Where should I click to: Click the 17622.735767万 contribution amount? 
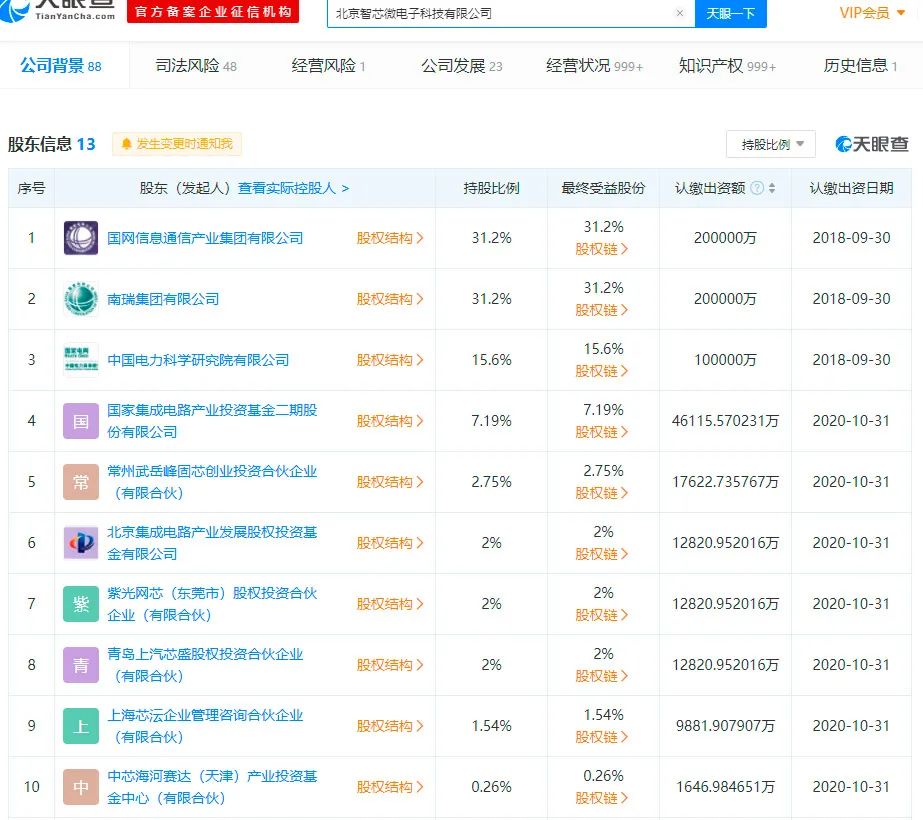pos(725,482)
